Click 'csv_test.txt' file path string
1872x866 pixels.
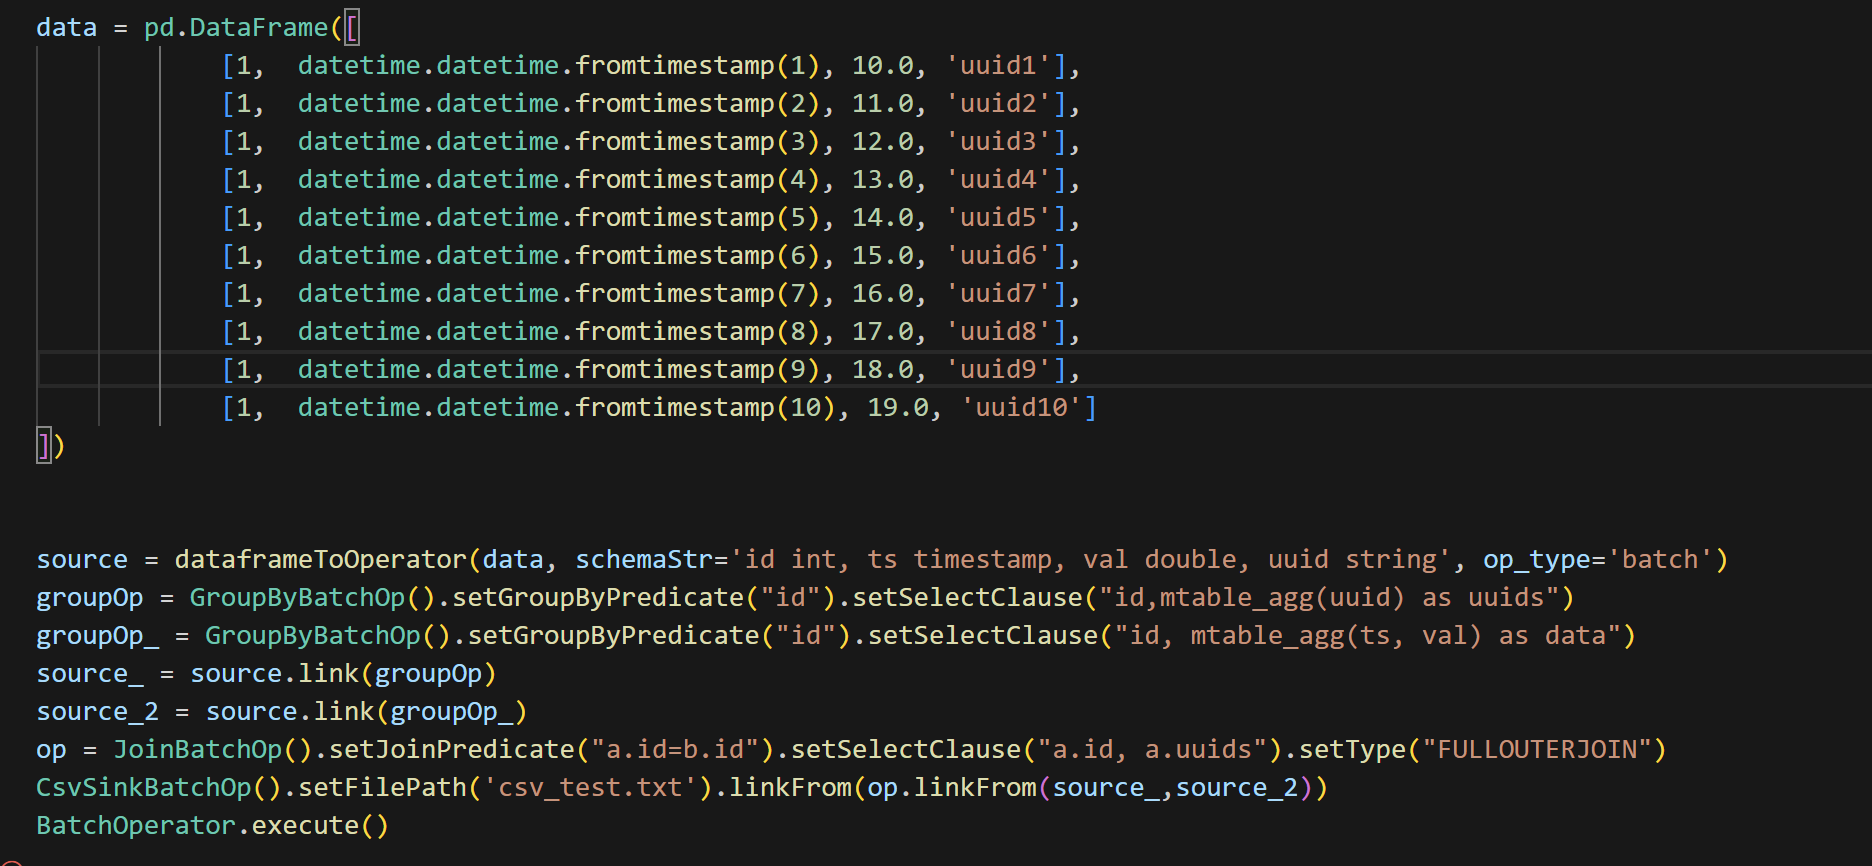590,788
